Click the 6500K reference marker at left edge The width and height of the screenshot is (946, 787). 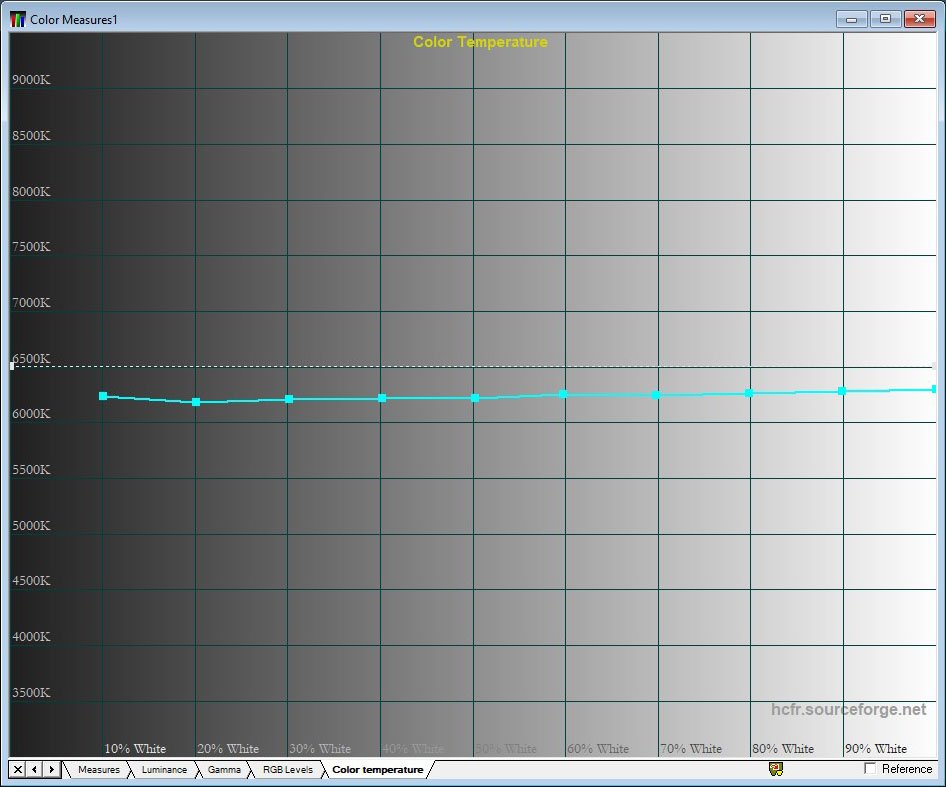[x=12, y=366]
